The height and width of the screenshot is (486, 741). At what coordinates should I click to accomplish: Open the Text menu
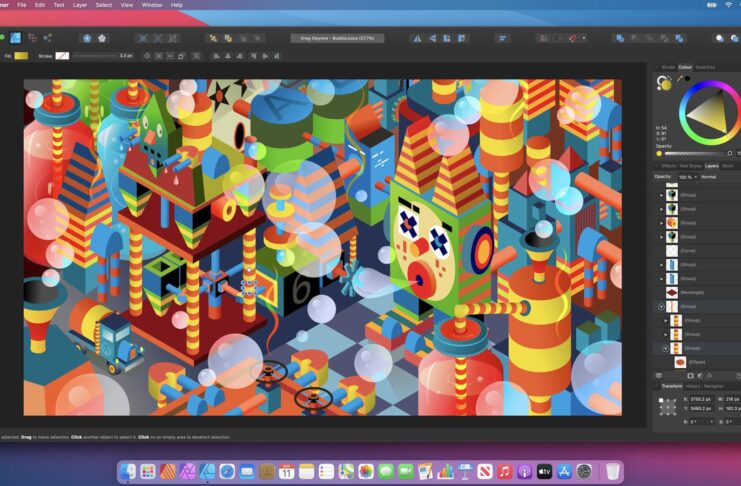point(59,5)
